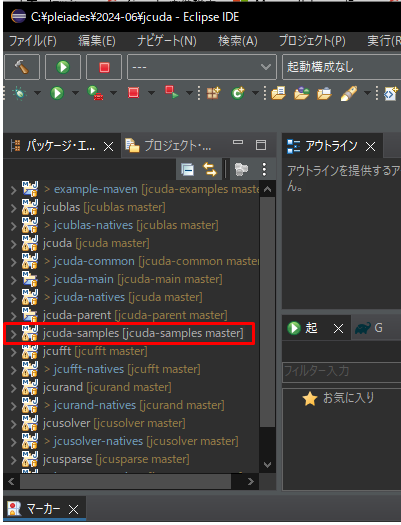Click the red Stop button in launch bar

(104, 67)
